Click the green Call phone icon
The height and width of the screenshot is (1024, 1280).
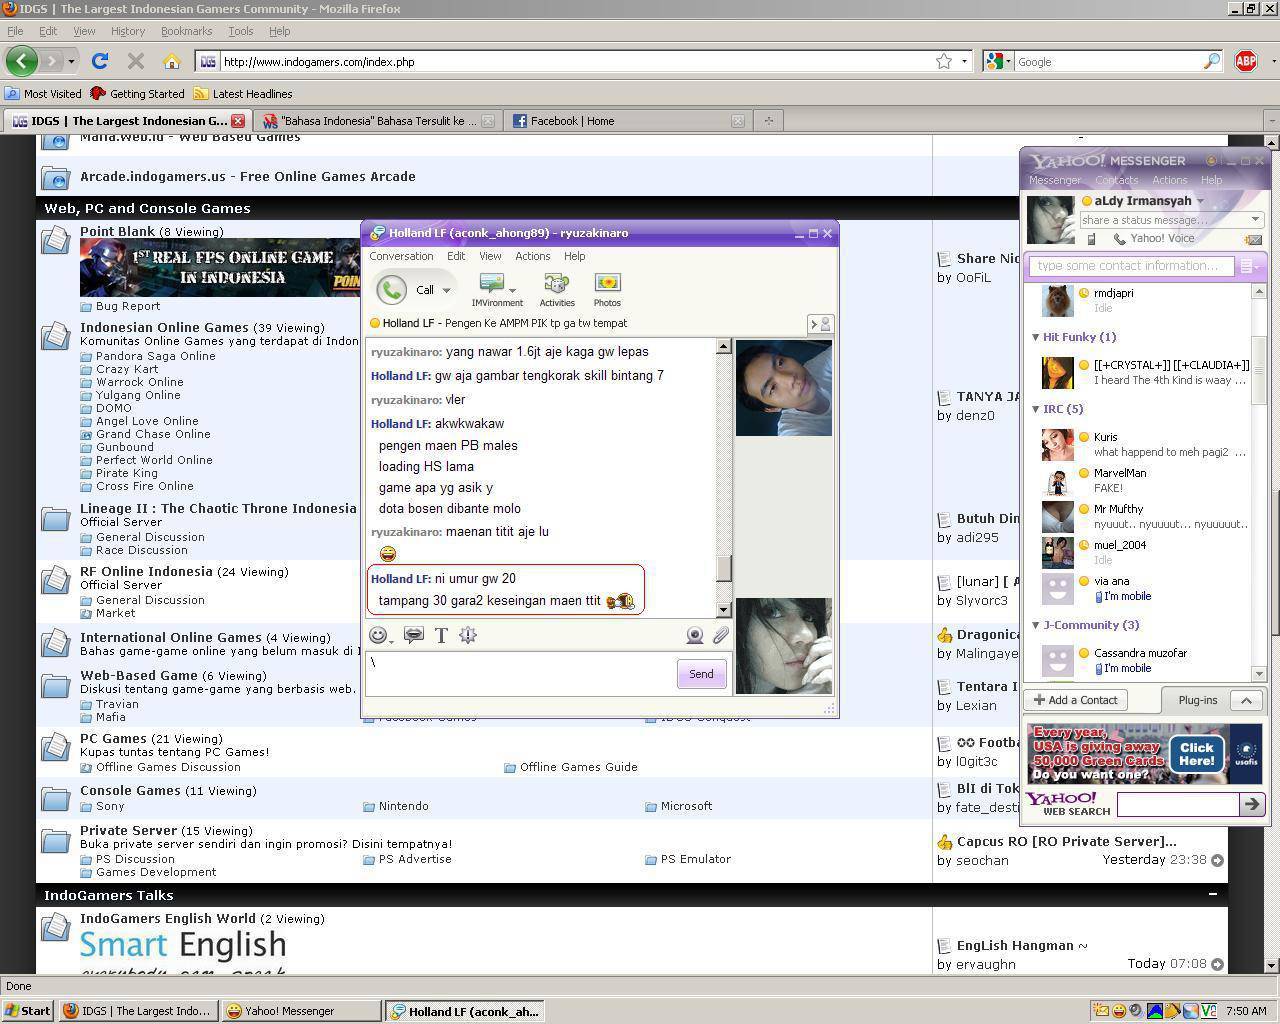point(391,289)
